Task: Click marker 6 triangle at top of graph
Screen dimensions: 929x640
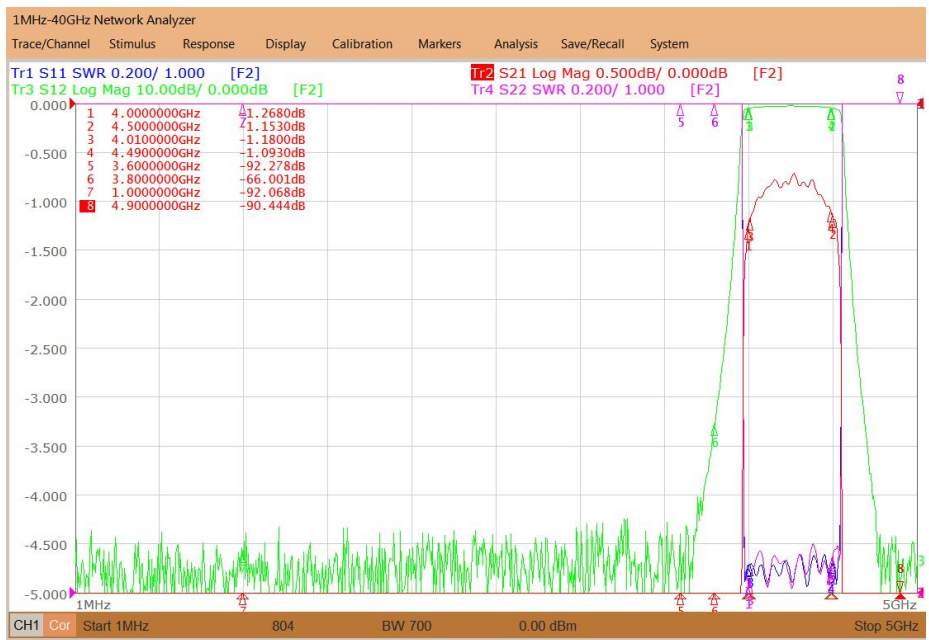Action: (715, 111)
